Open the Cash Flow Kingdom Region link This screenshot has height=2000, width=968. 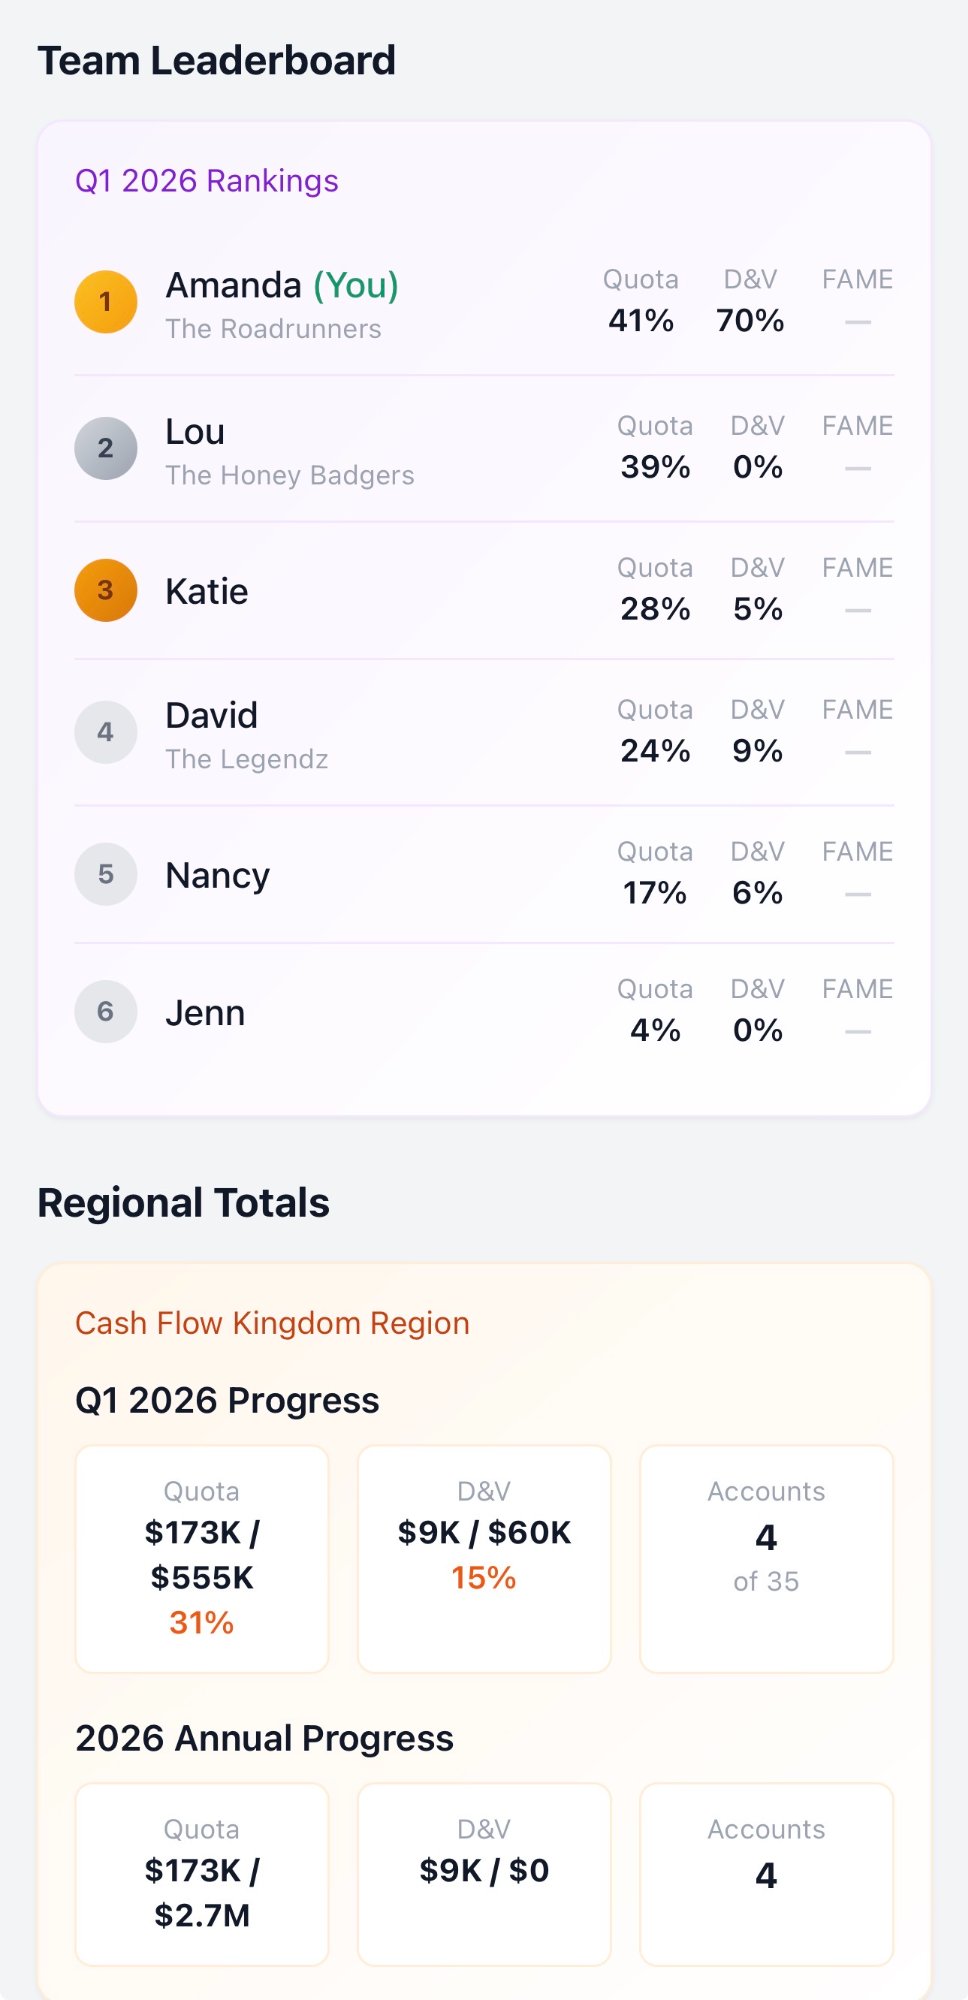click(x=272, y=1323)
